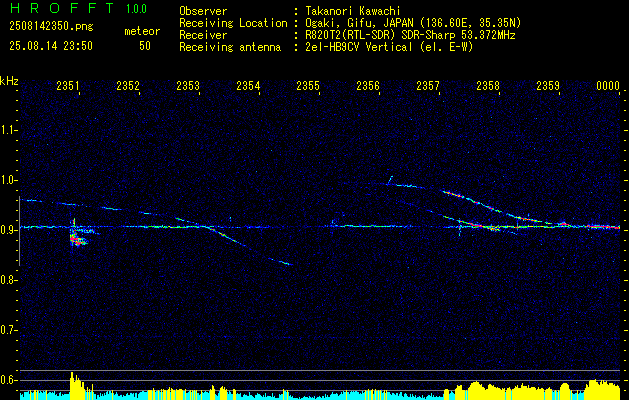The image size is (629, 400).
Task: Click the filename 2508142350.png
Action: pyautogui.click(x=51, y=27)
